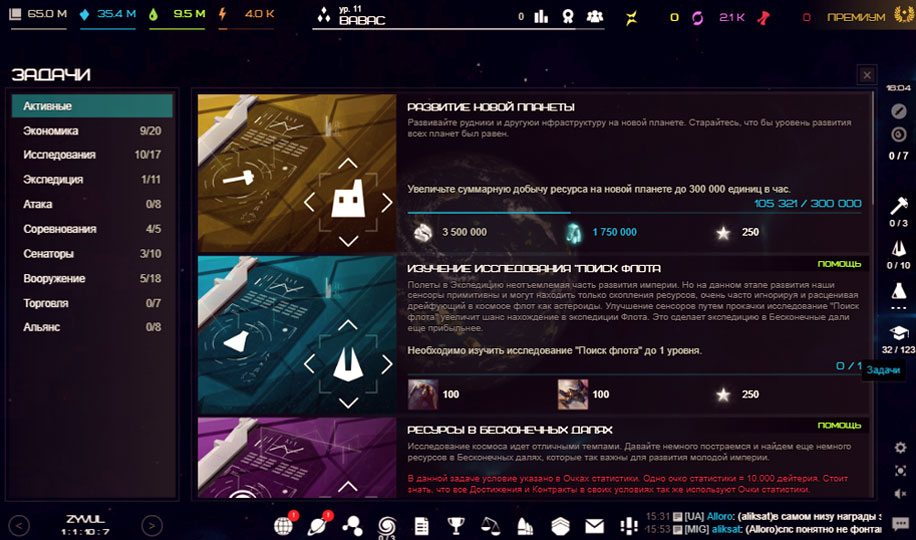Switch to next planet with right arrow
Viewport: 916px width, 540px height.
coord(151,525)
